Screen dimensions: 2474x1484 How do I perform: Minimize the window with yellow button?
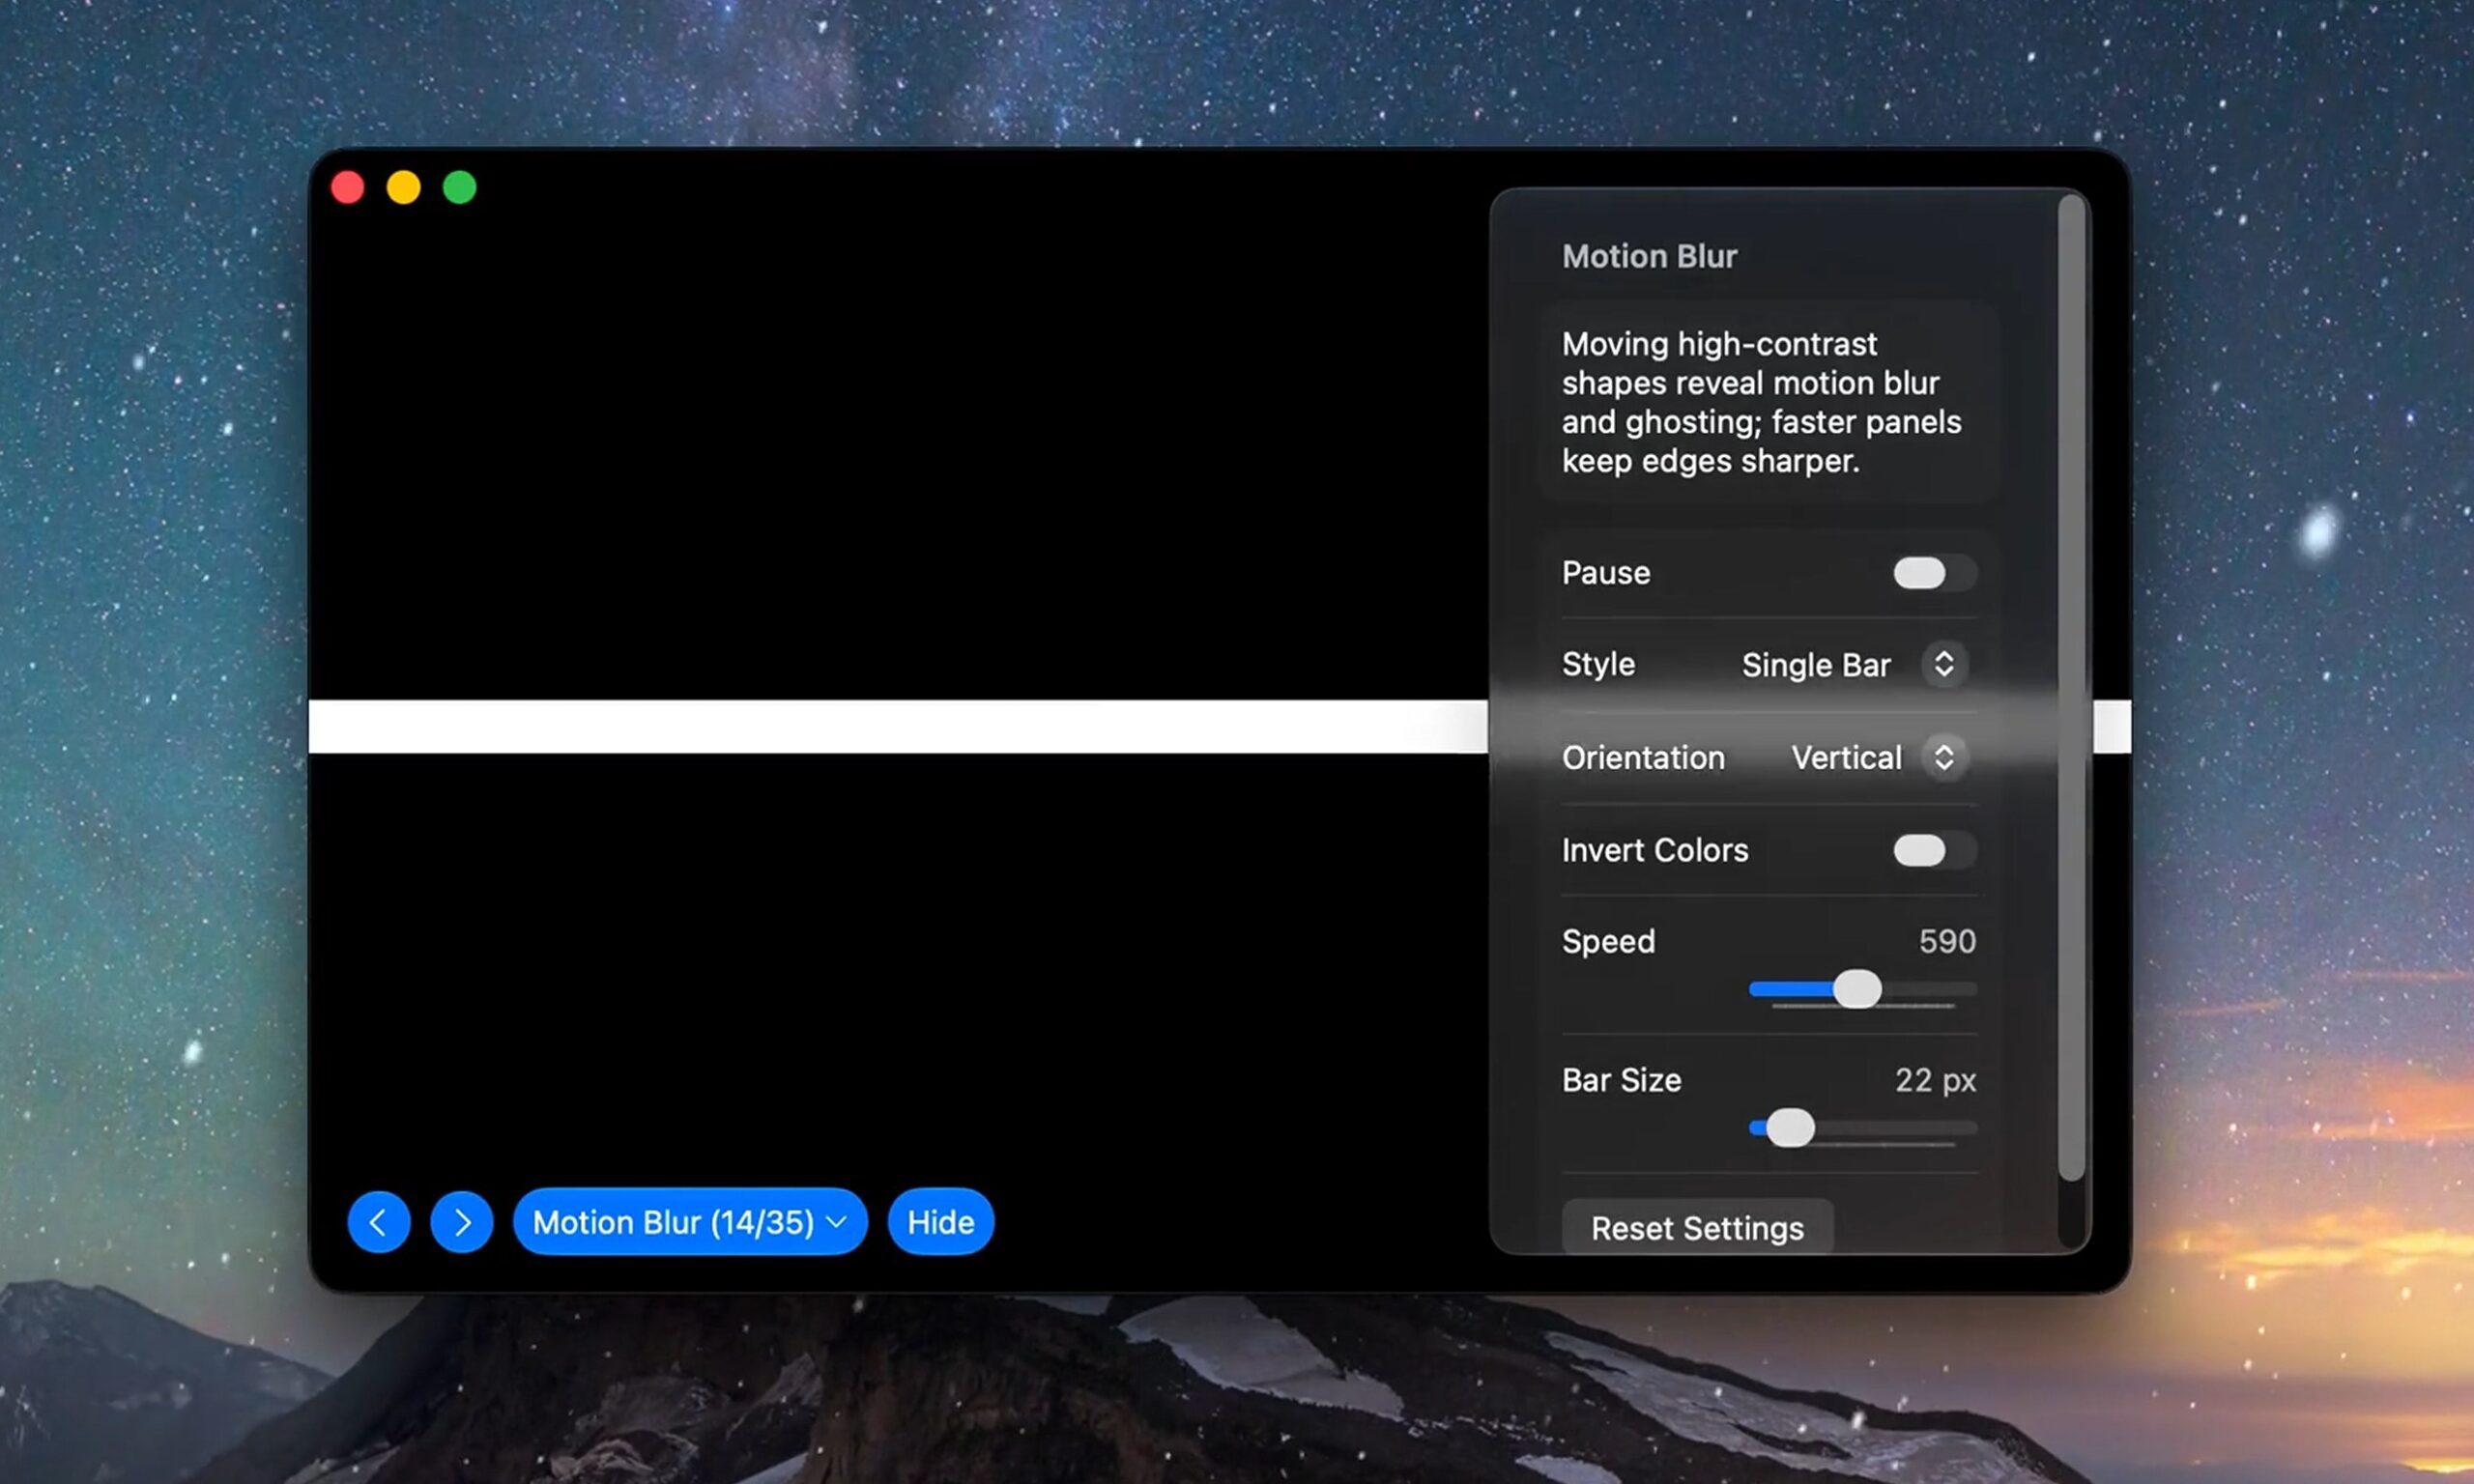coord(404,187)
